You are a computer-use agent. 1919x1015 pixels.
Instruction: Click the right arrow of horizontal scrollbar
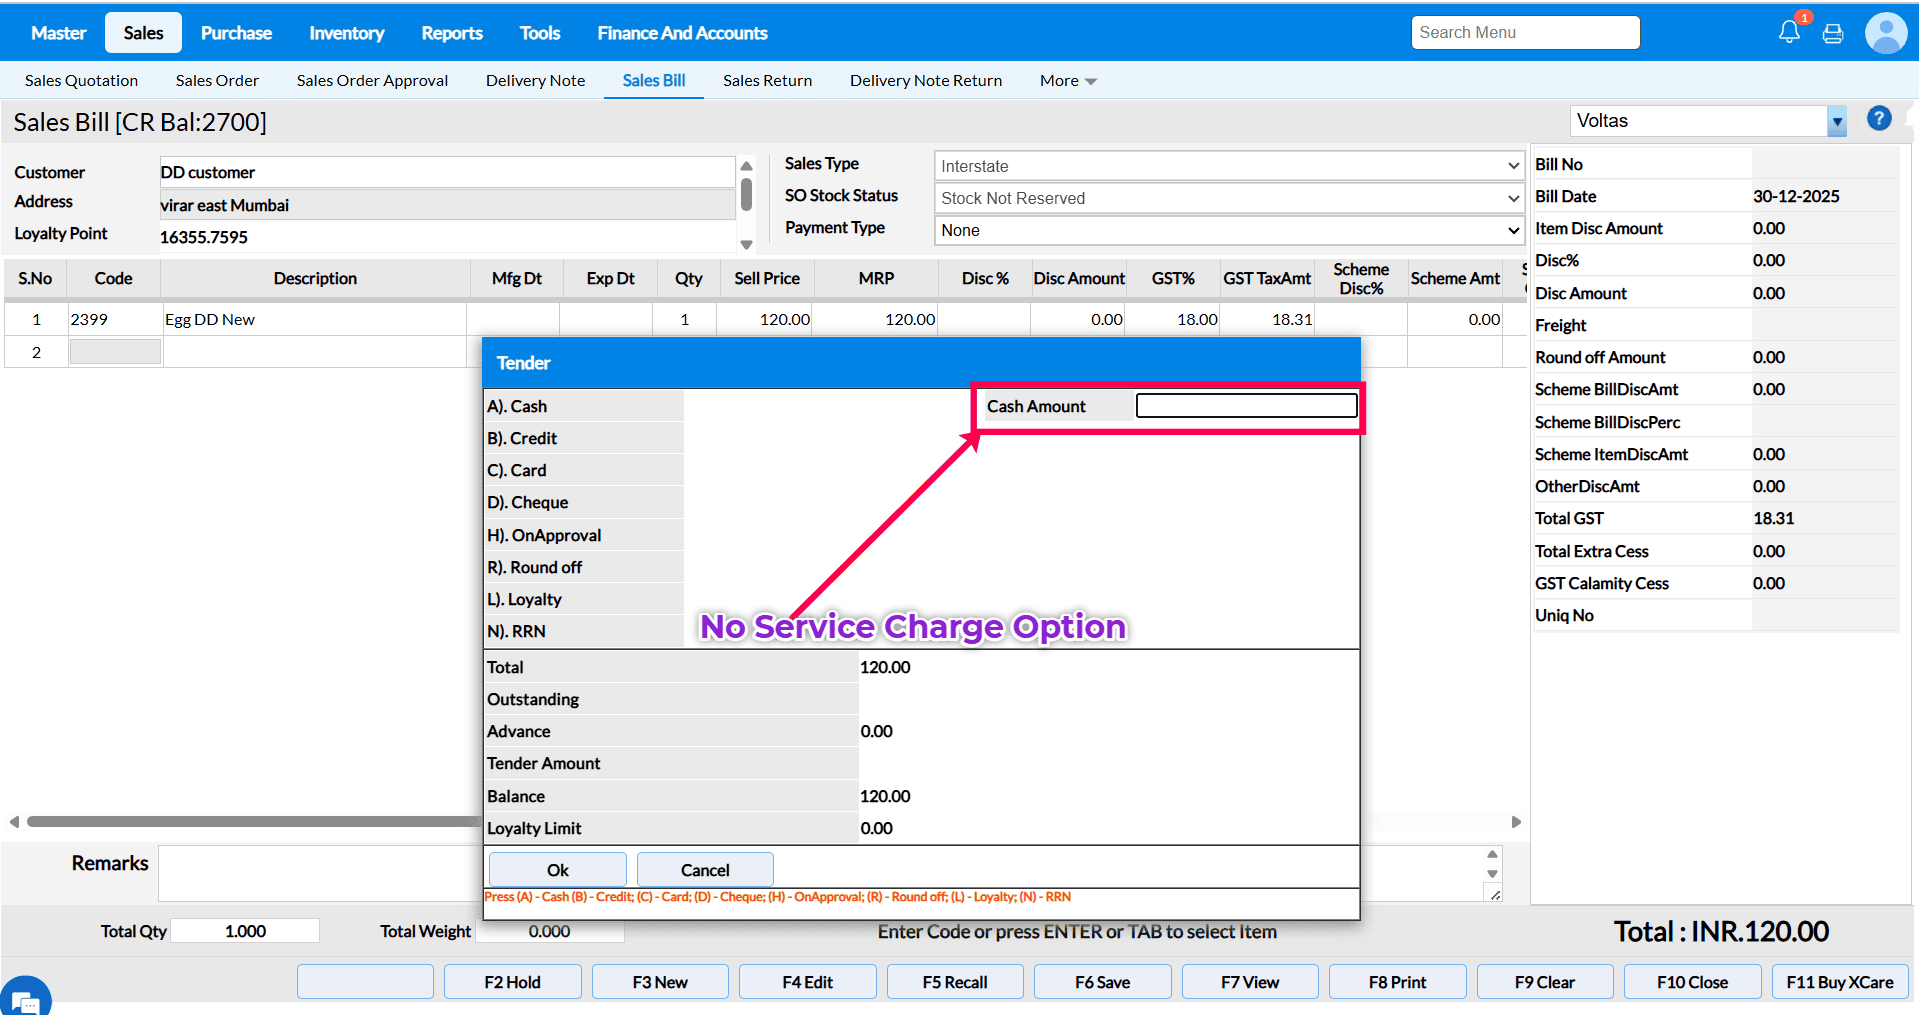tap(1516, 822)
